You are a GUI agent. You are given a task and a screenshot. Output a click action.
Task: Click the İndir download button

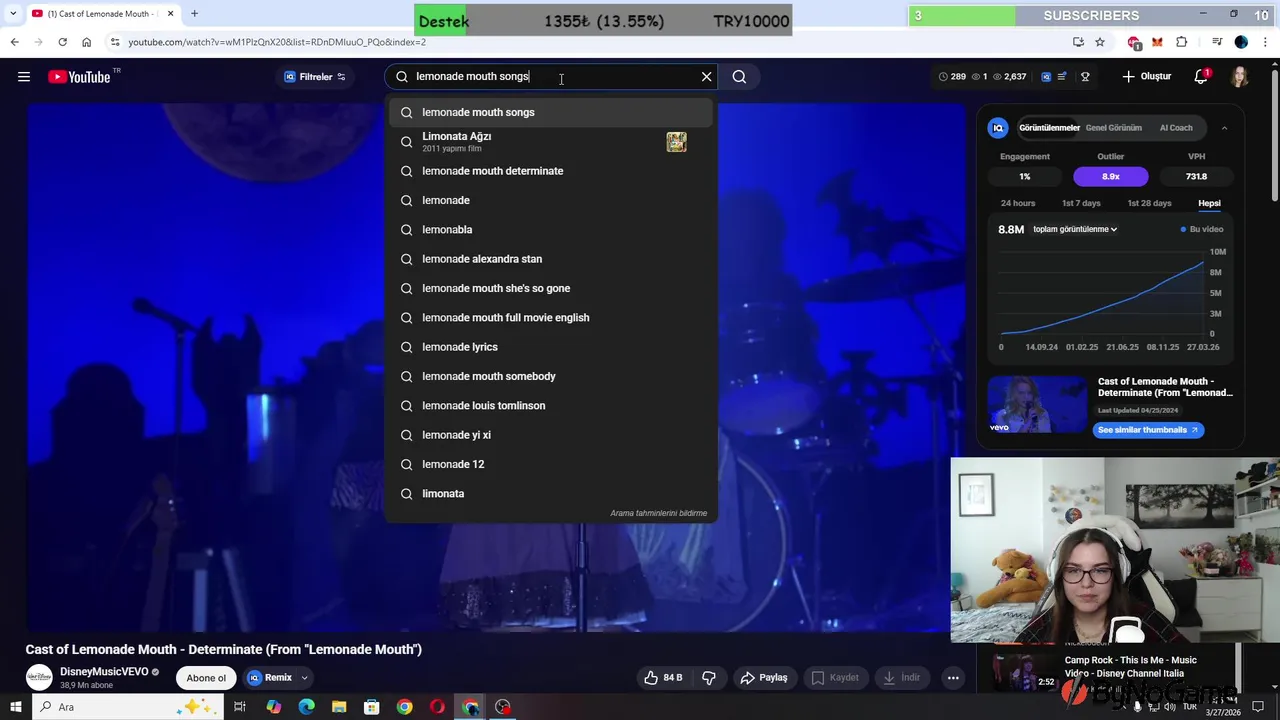(901, 678)
